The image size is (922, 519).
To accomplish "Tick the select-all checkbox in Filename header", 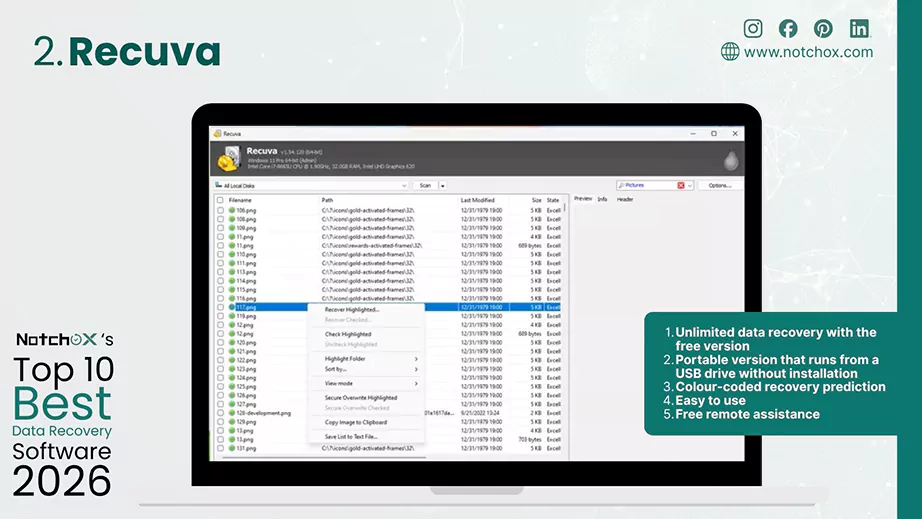I will point(221,200).
